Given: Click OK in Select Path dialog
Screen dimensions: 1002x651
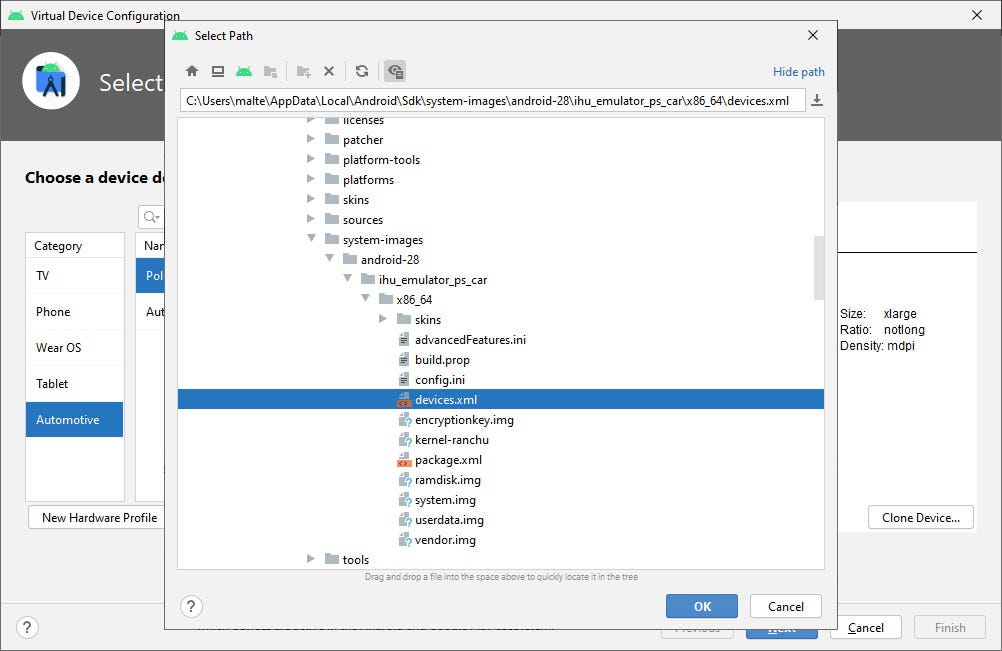Looking at the screenshot, I should click(702, 606).
